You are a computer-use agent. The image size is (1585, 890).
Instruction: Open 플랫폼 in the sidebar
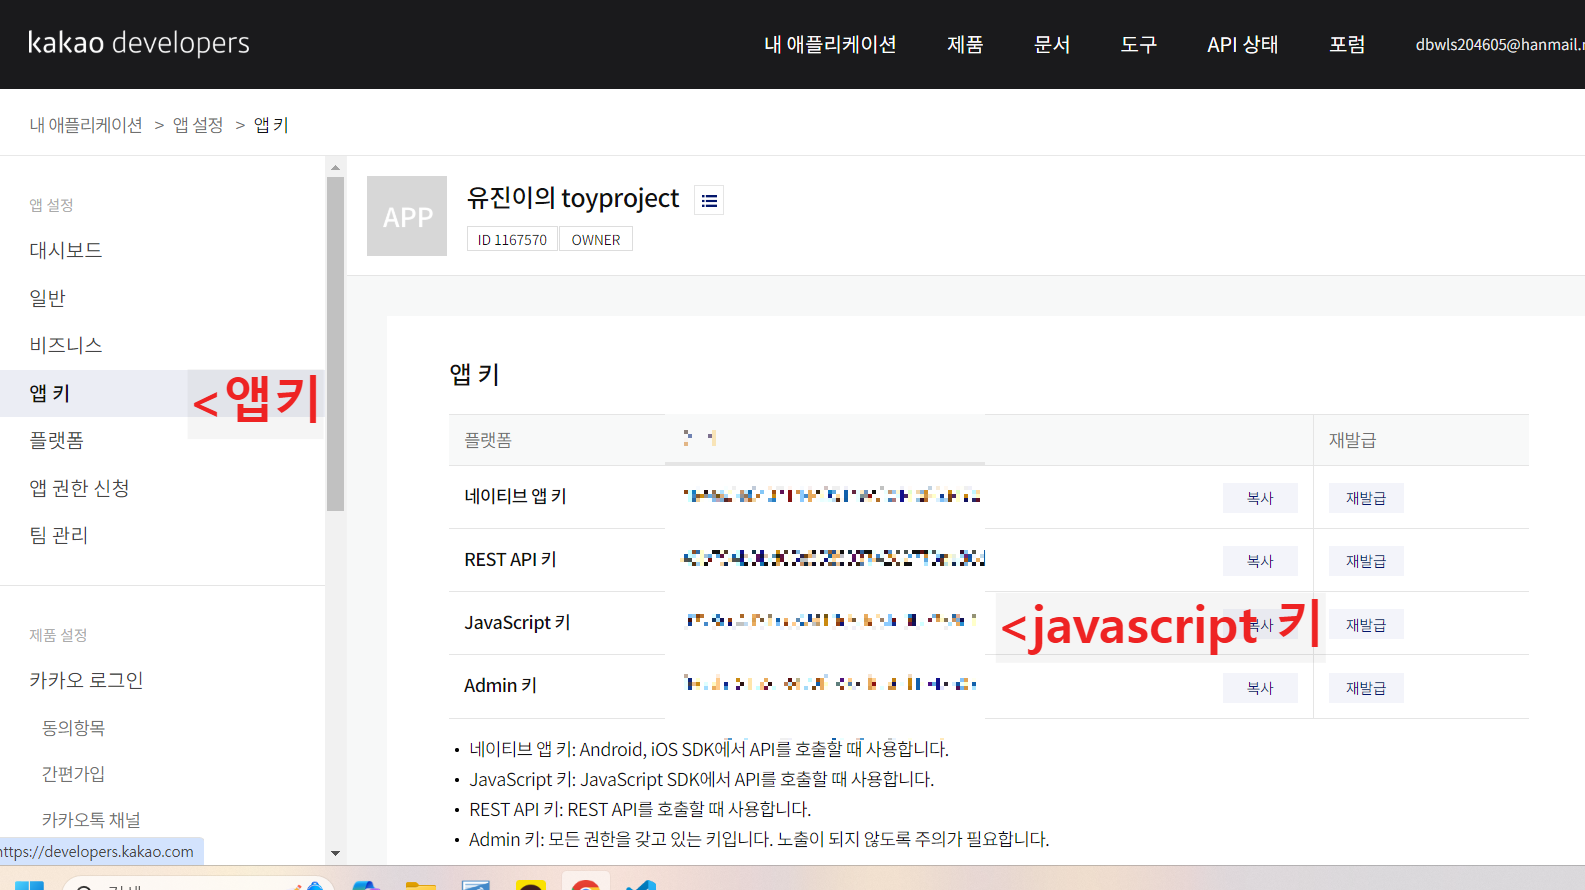[57, 440]
